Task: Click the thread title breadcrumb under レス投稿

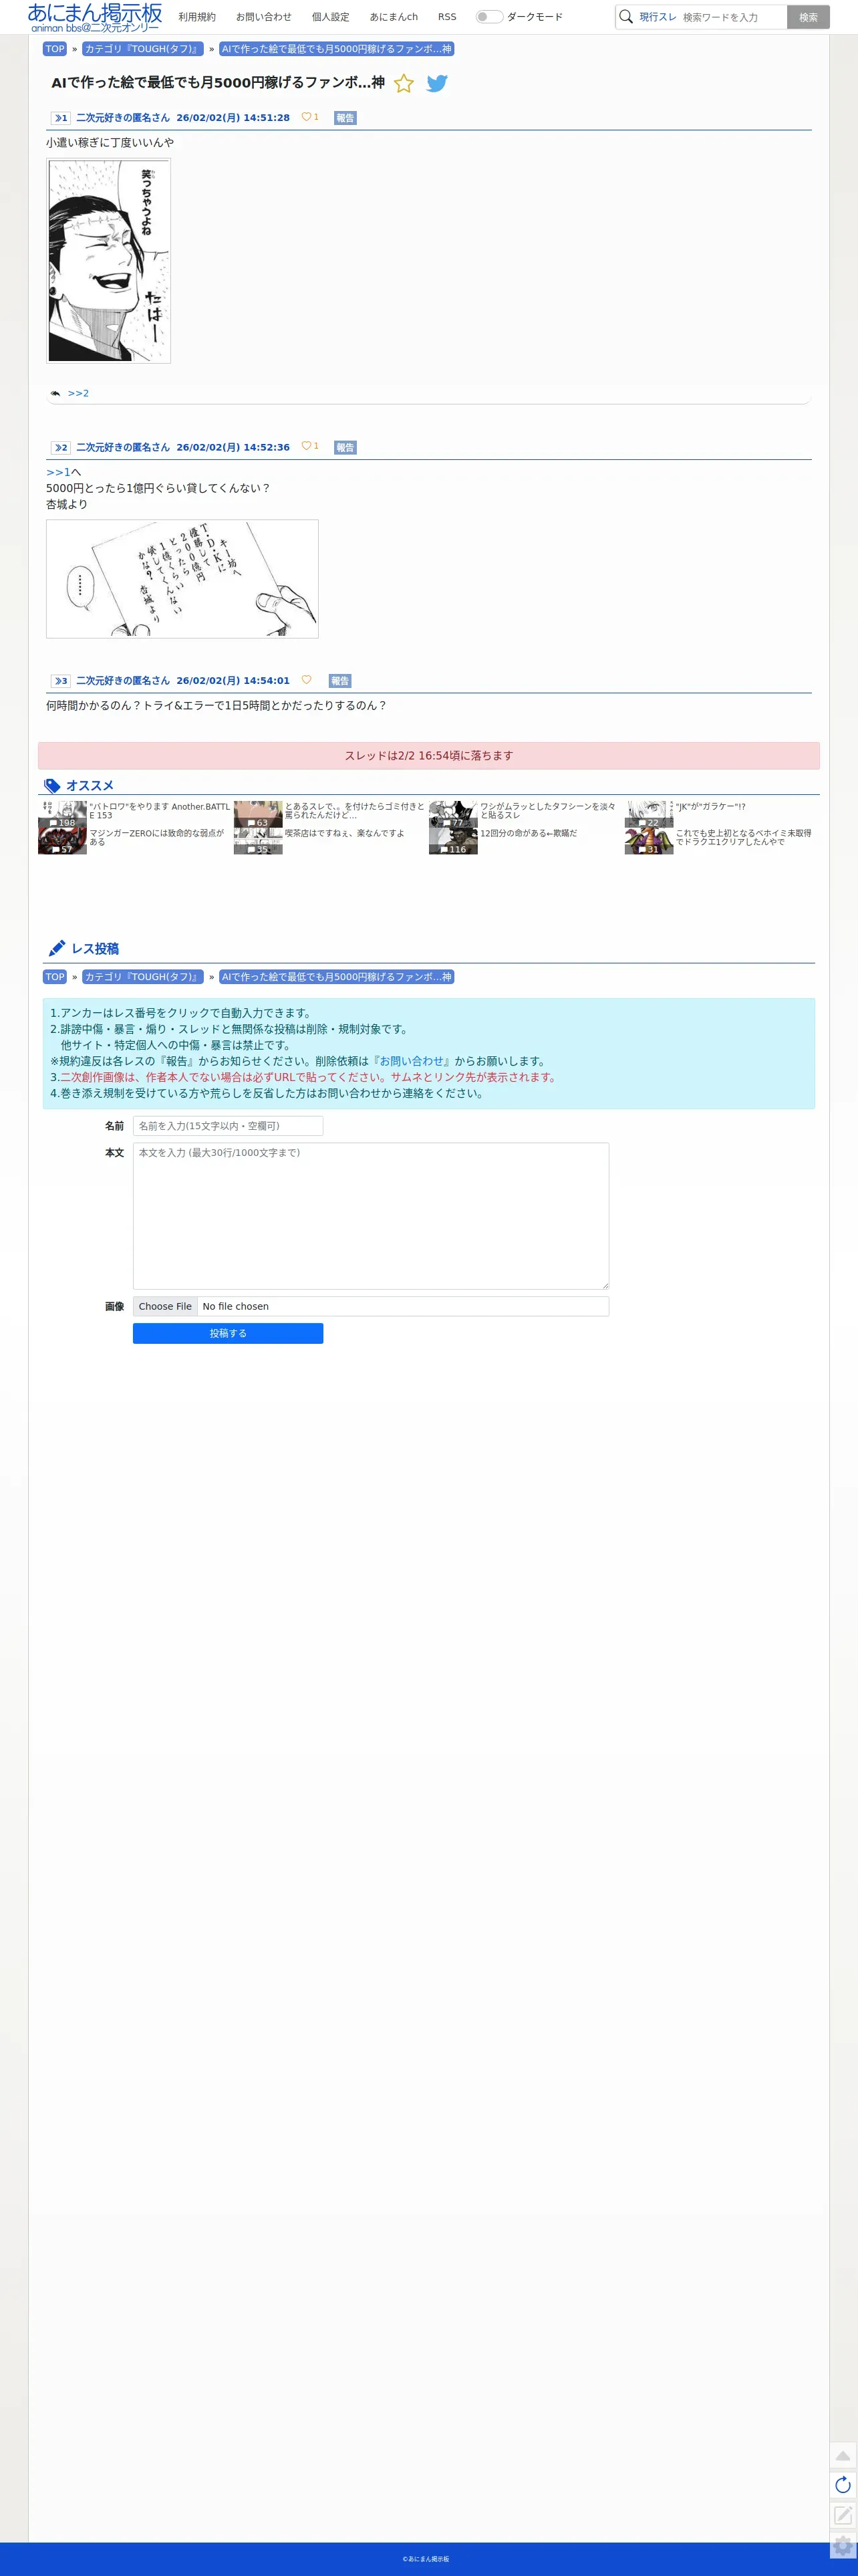Action: coord(337,977)
